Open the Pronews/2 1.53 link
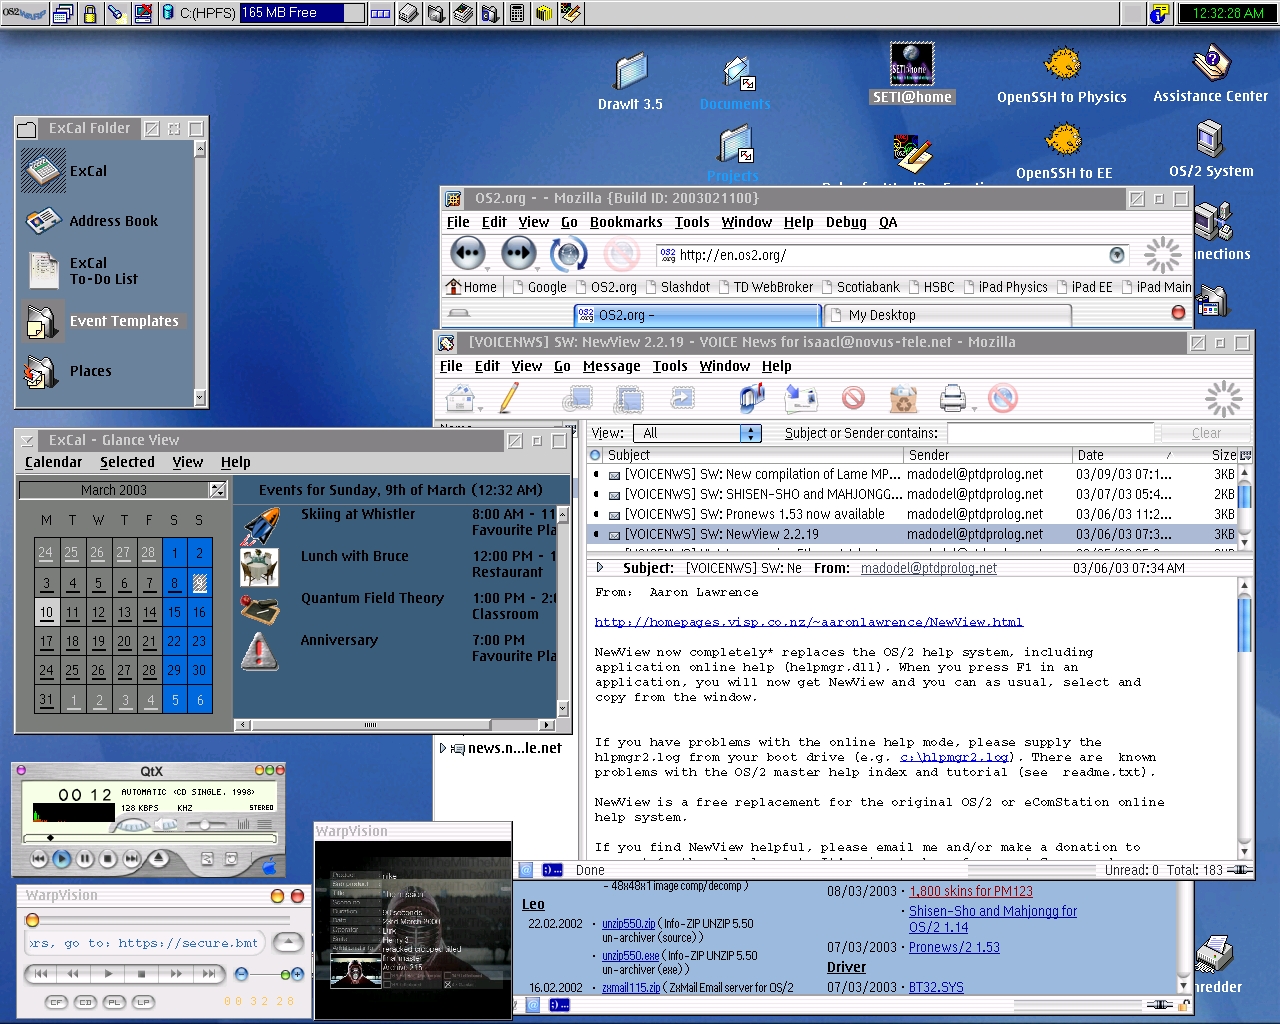The width and height of the screenshot is (1280, 1024). point(954,947)
